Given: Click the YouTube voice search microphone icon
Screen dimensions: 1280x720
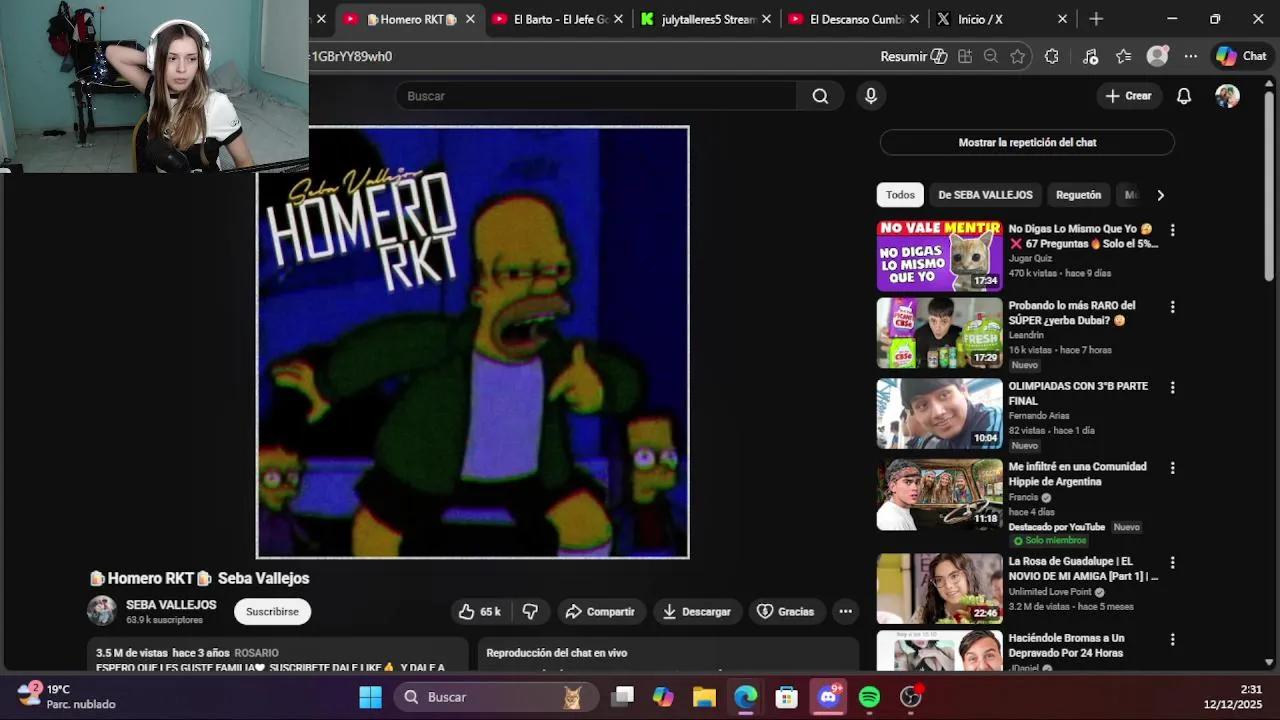Looking at the screenshot, I should coord(870,95).
